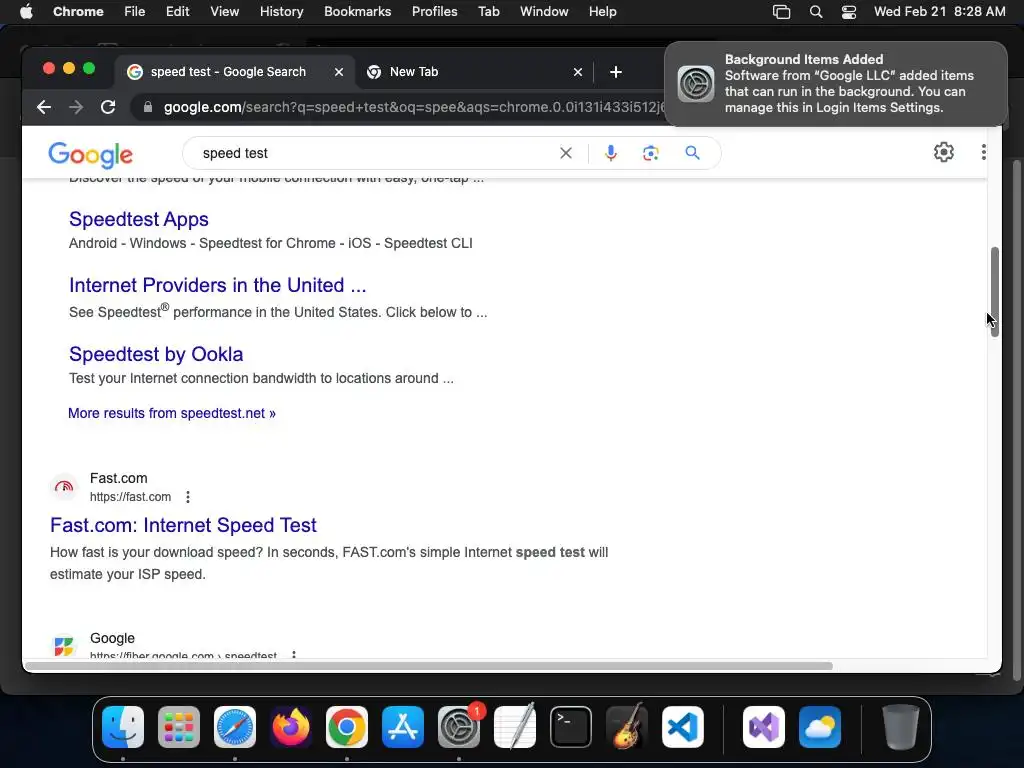Open the Chrome application menu
Image resolution: width=1024 pixels, height=768 pixels.
point(78,12)
